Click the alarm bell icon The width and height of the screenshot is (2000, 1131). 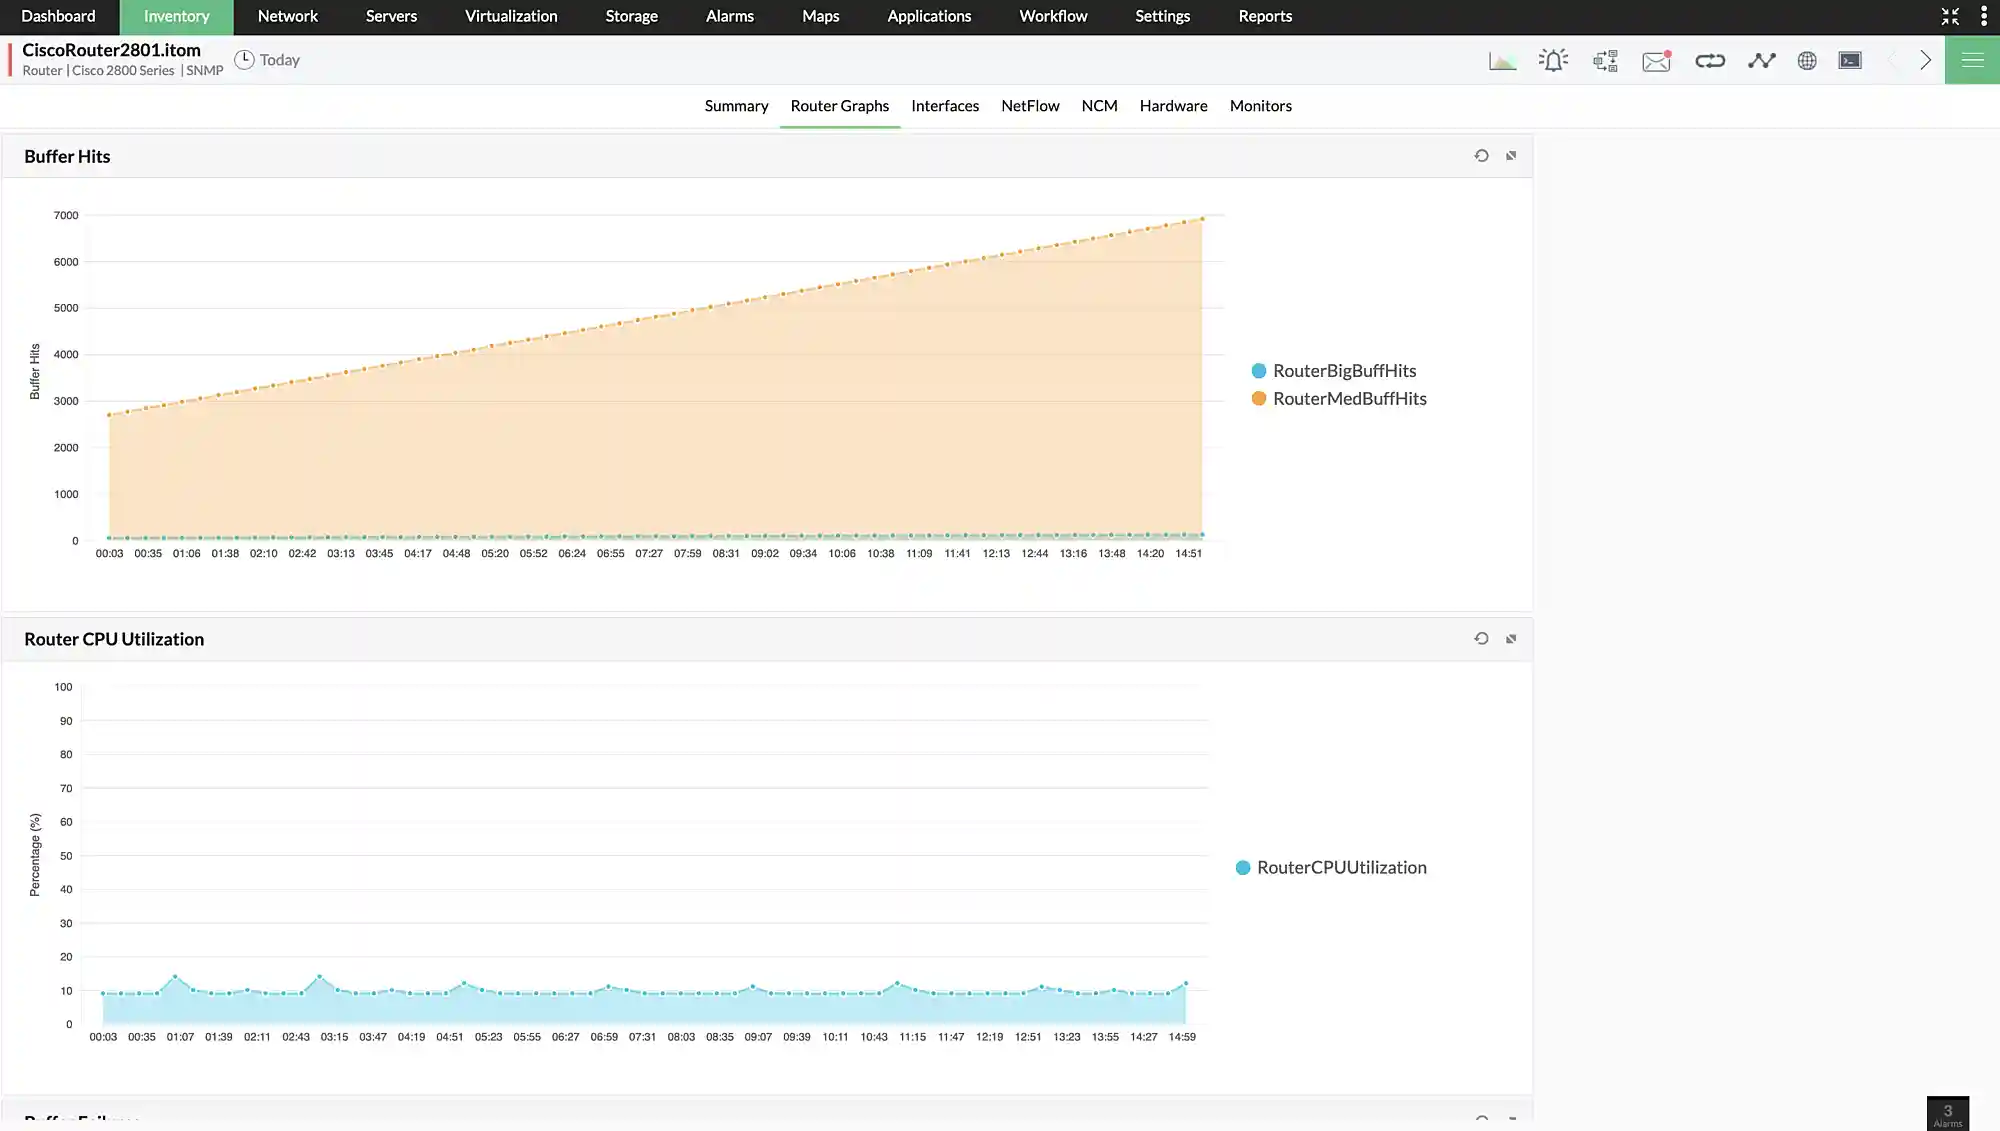tap(1553, 61)
